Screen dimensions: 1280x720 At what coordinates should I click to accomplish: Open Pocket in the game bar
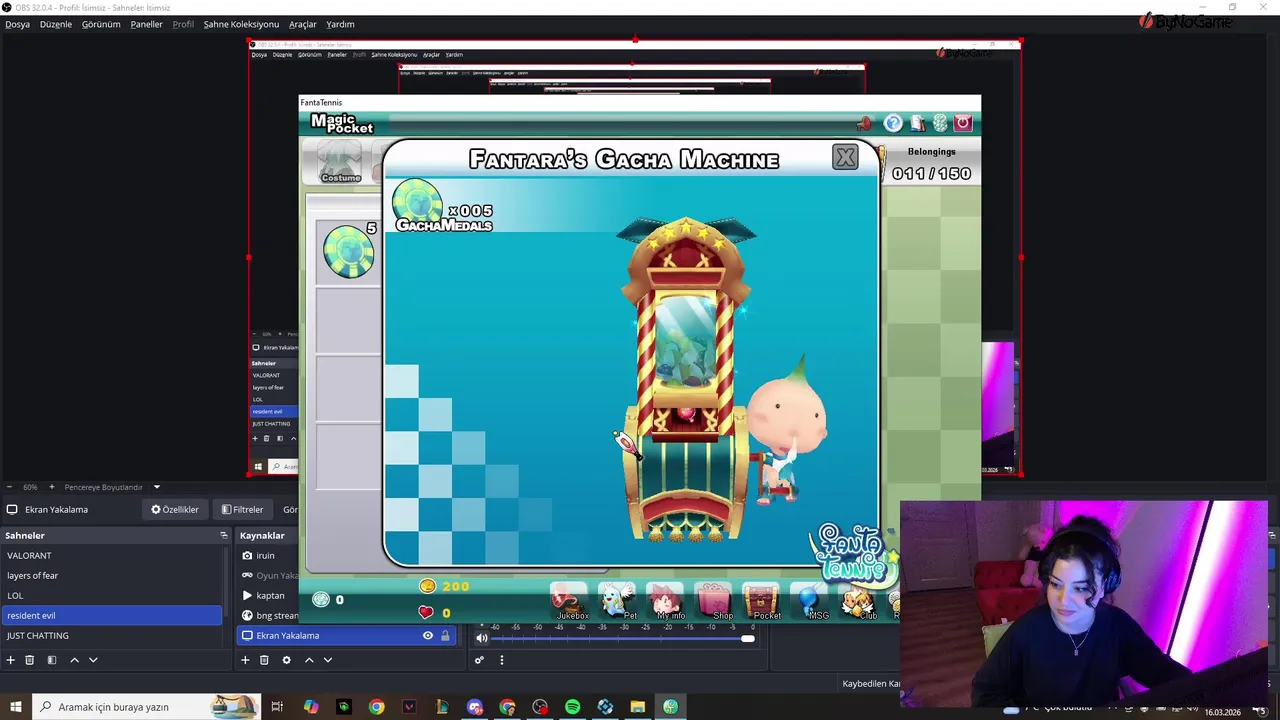tap(762, 601)
